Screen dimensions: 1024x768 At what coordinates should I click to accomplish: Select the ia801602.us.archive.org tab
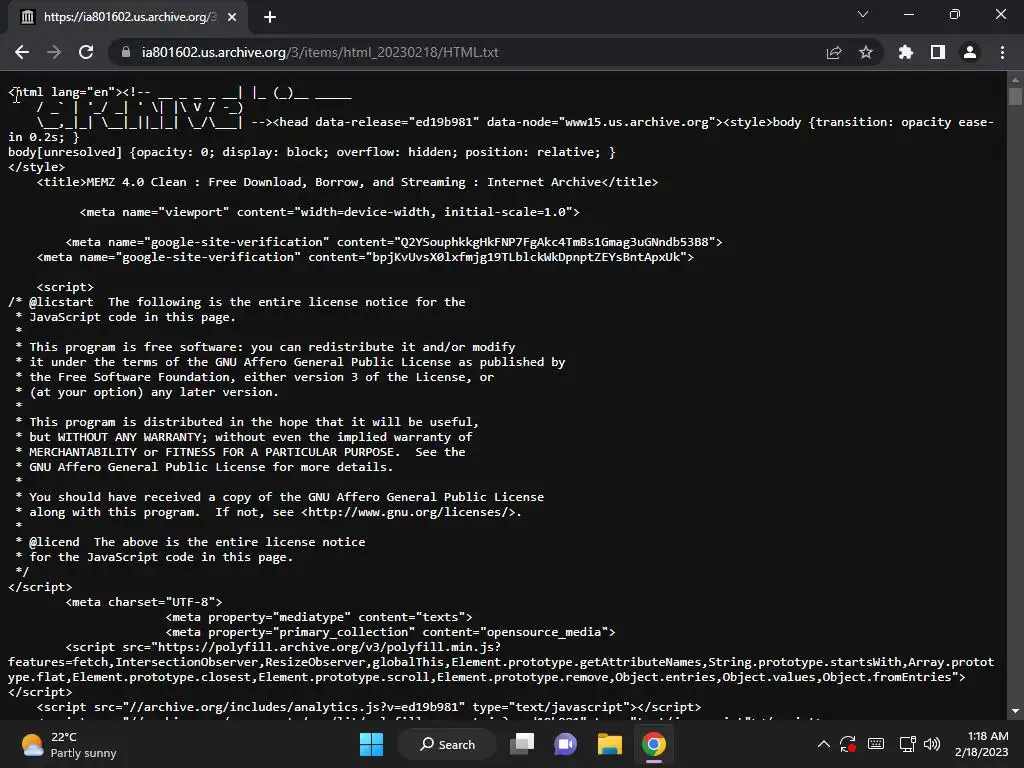(x=127, y=17)
